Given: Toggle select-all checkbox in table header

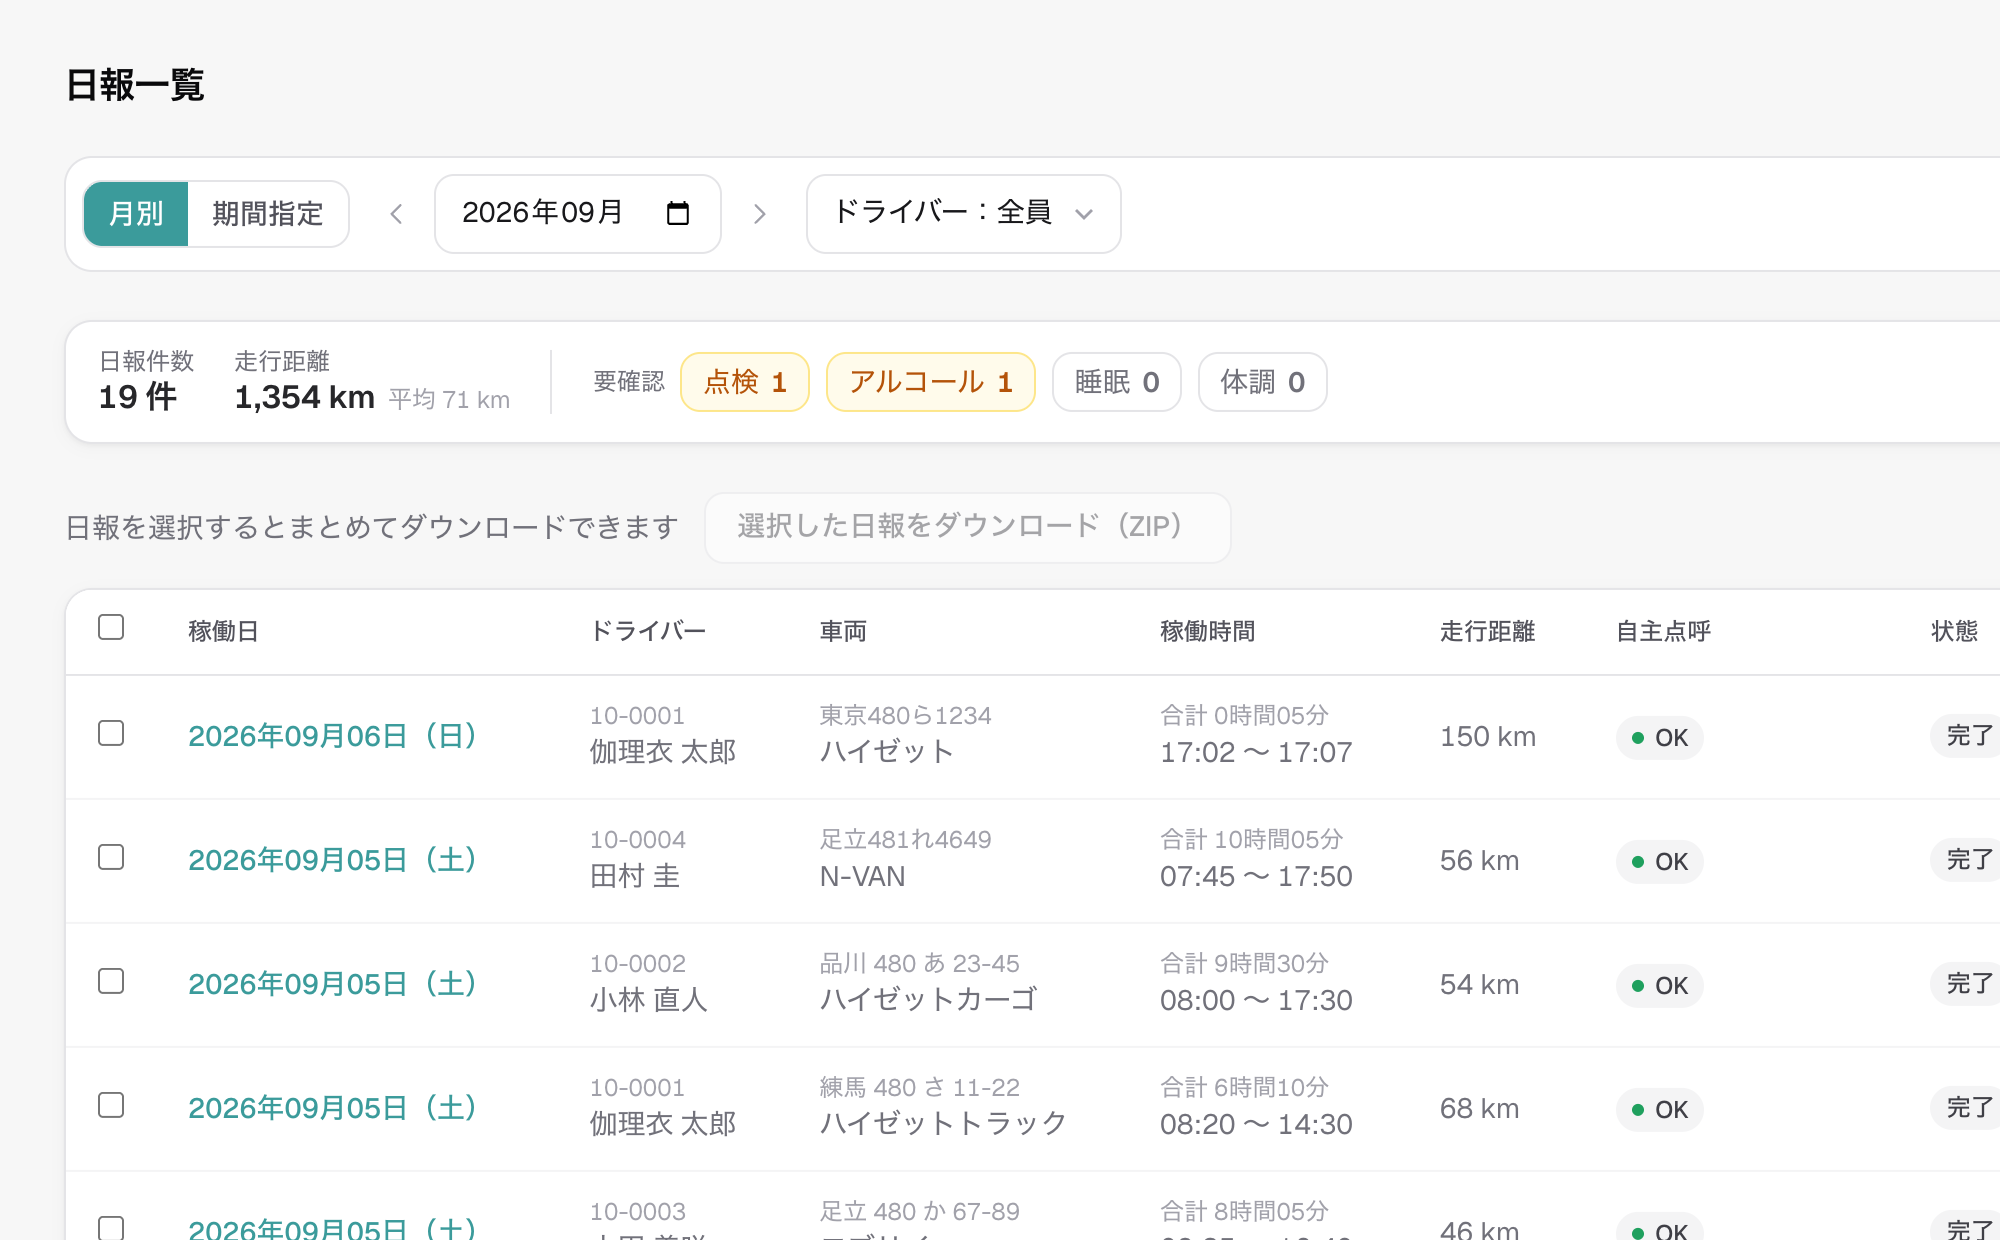Looking at the screenshot, I should point(111,627).
